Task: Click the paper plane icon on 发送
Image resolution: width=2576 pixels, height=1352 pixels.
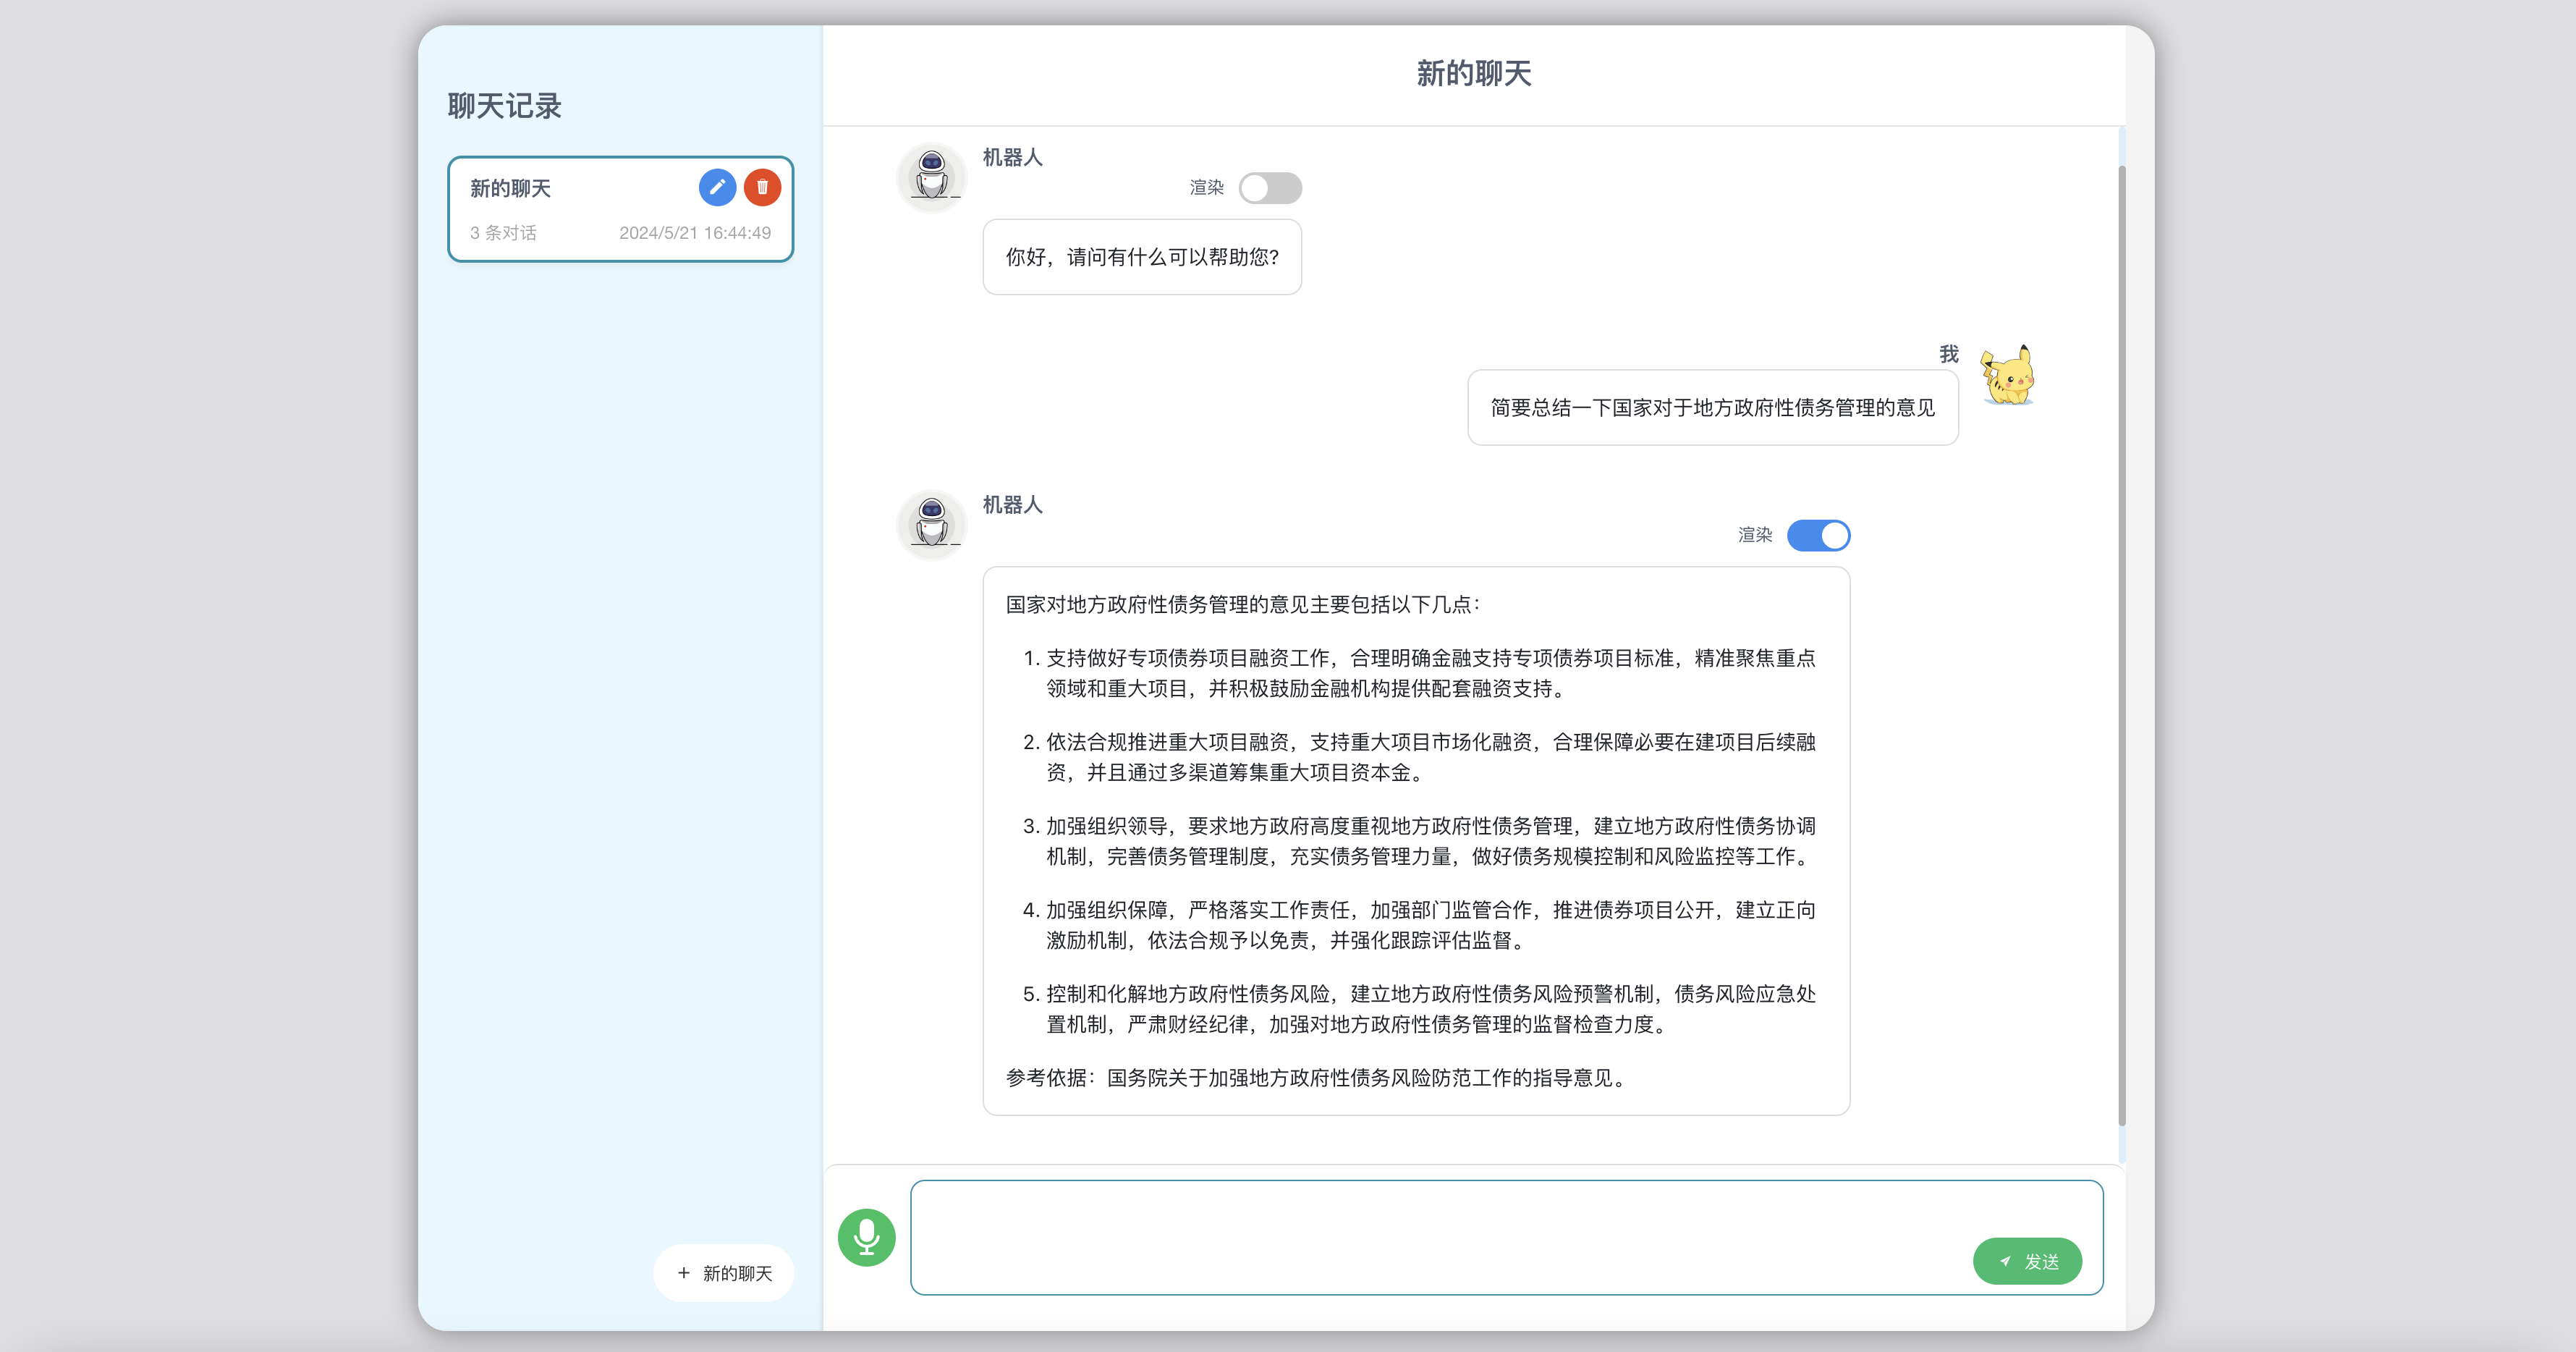Action: tap(2005, 1262)
